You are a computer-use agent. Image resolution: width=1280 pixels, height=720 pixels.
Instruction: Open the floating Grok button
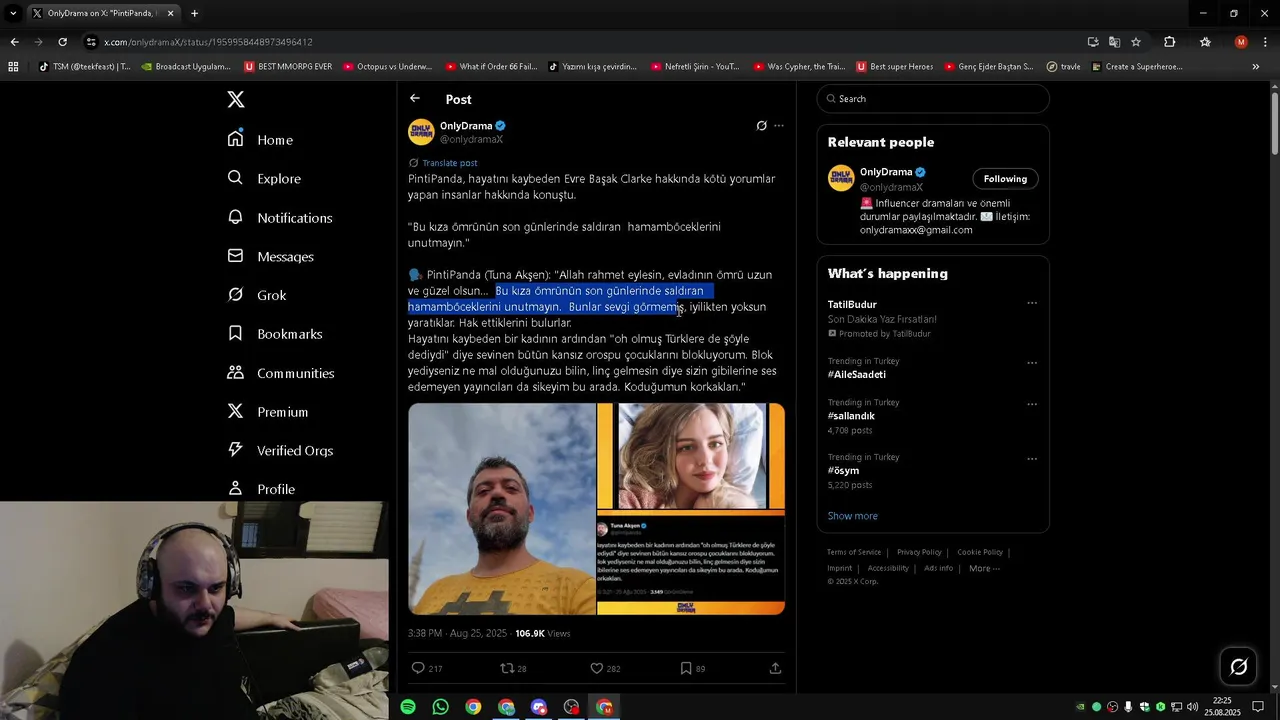(1238, 667)
